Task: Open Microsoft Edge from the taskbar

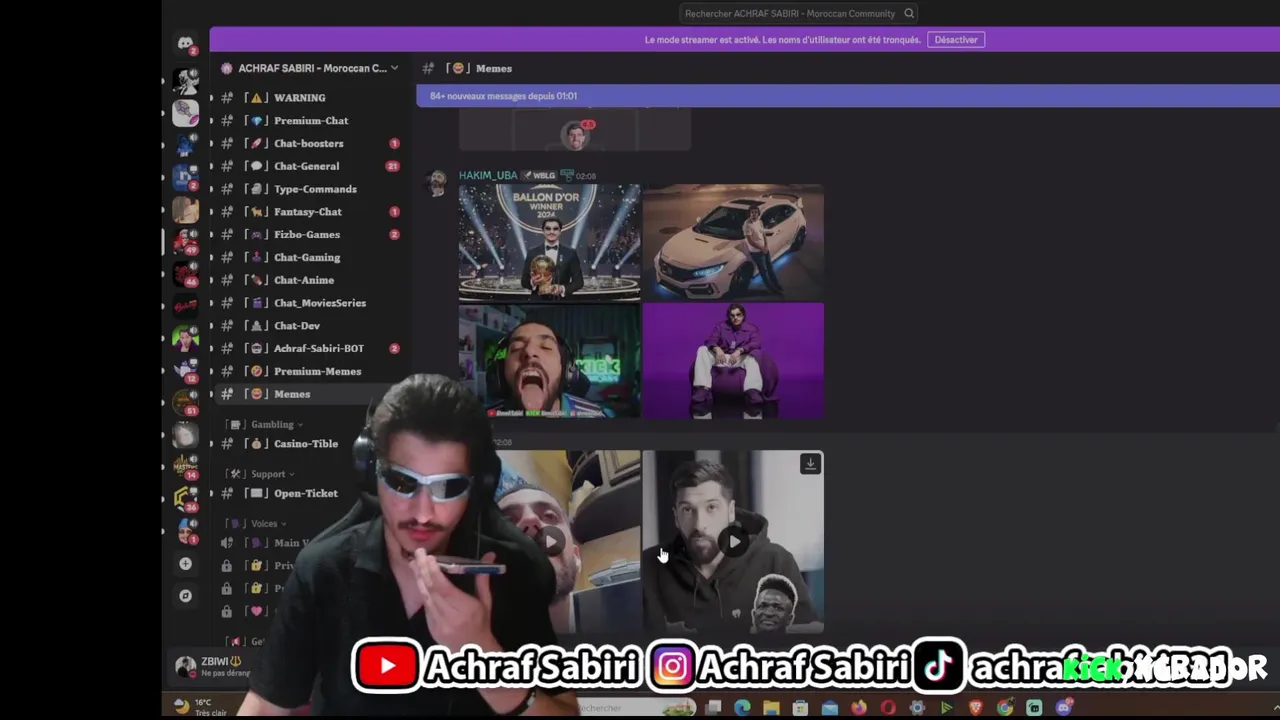Action: tap(742, 708)
